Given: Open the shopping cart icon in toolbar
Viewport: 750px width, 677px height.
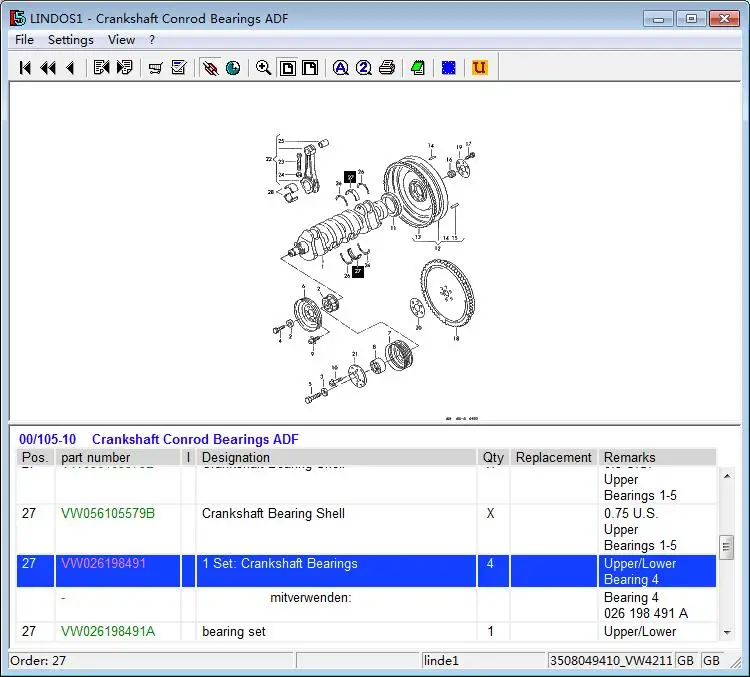Looking at the screenshot, I should [155, 68].
